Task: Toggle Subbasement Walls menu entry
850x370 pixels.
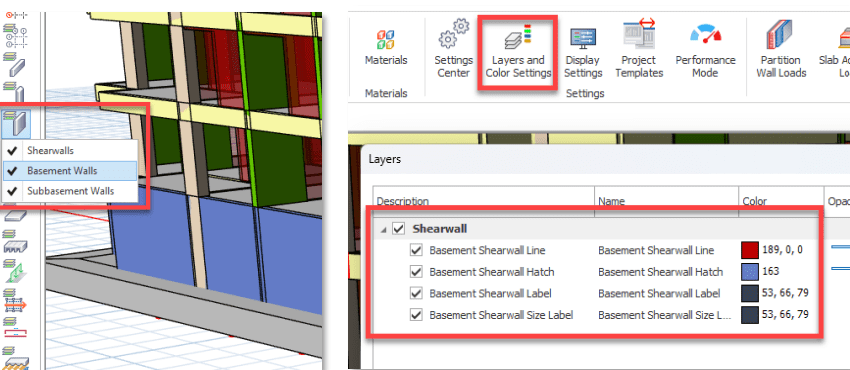Action: pyautogui.click(x=69, y=191)
